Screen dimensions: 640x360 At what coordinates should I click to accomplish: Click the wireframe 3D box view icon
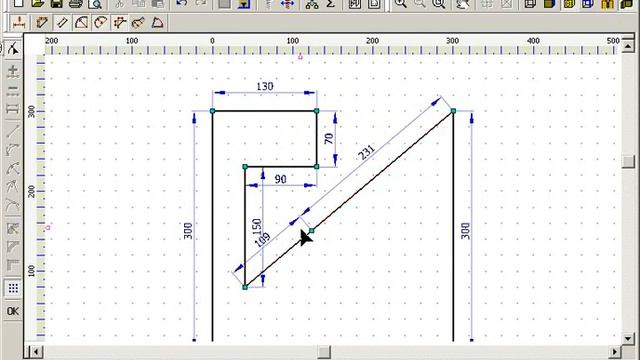point(530,4)
